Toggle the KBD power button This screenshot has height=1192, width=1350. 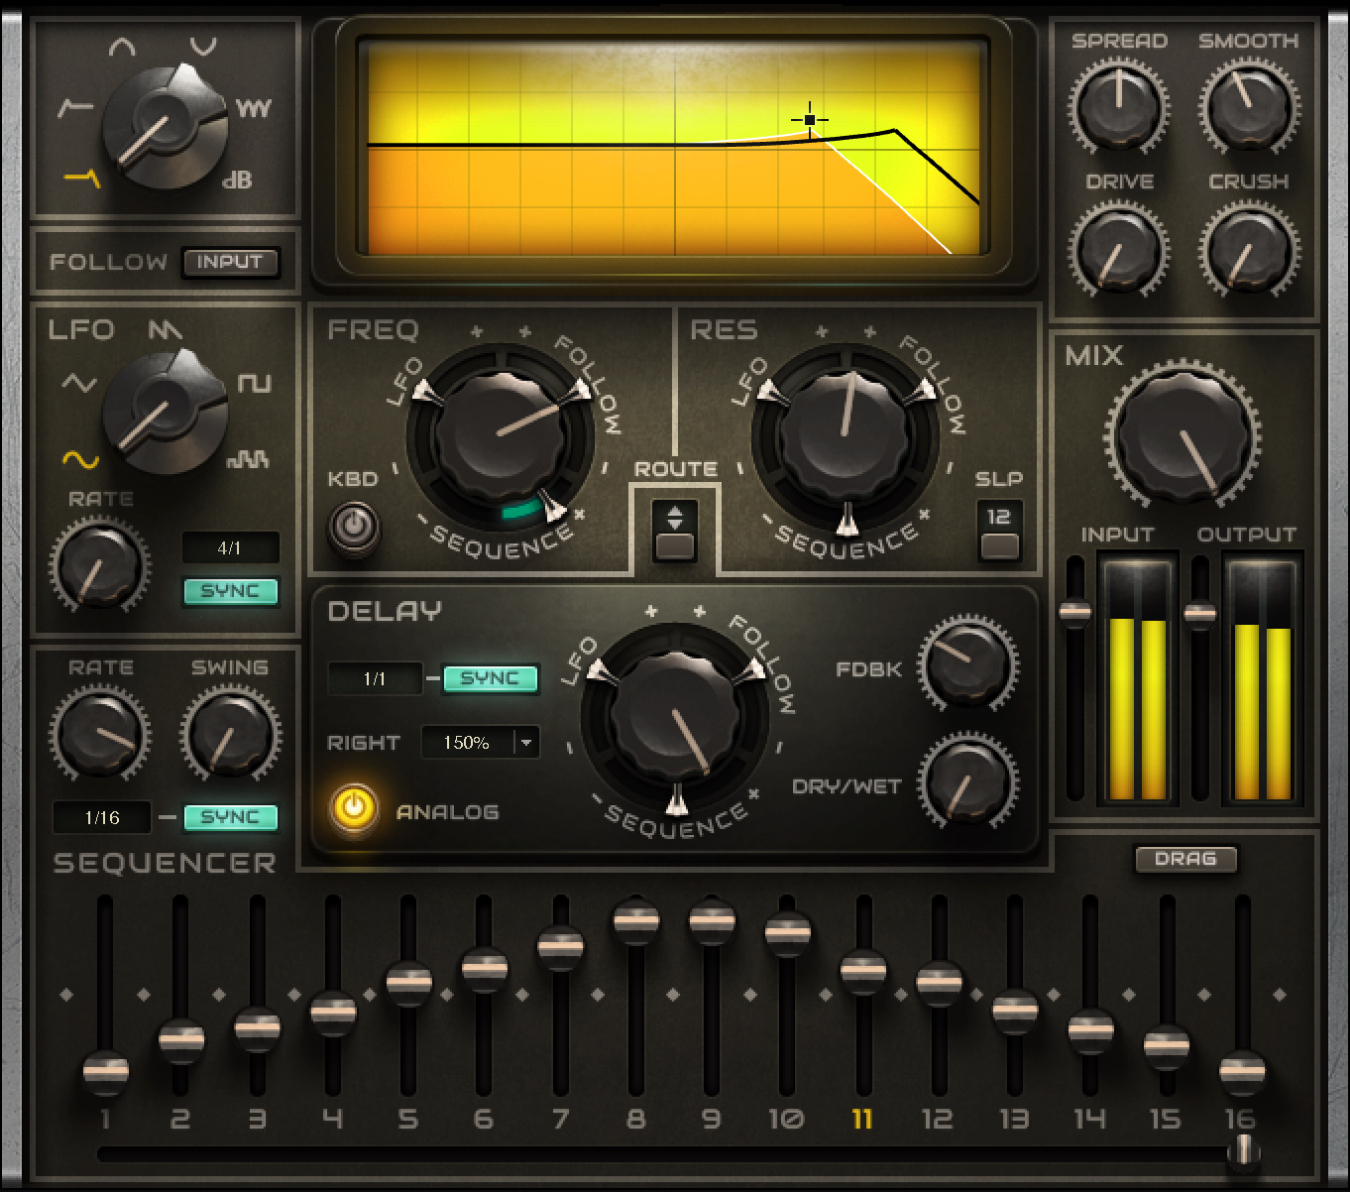[x=354, y=524]
